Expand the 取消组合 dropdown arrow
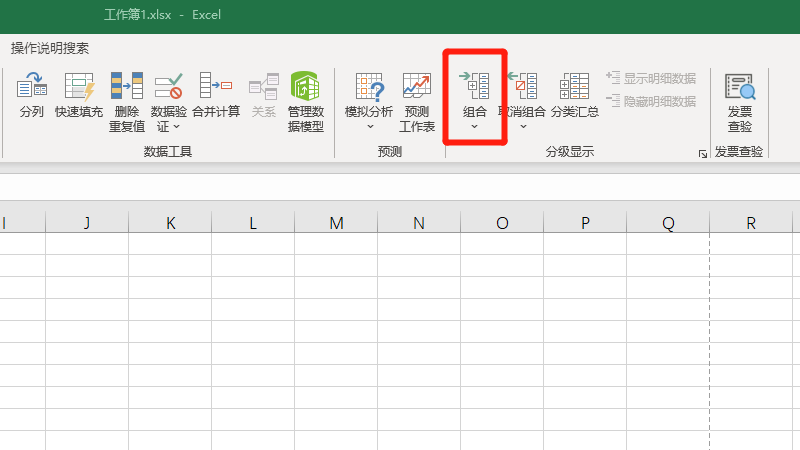The width and height of the screenshot is (800, 450). pyautogui.click(x=522, y=127)
